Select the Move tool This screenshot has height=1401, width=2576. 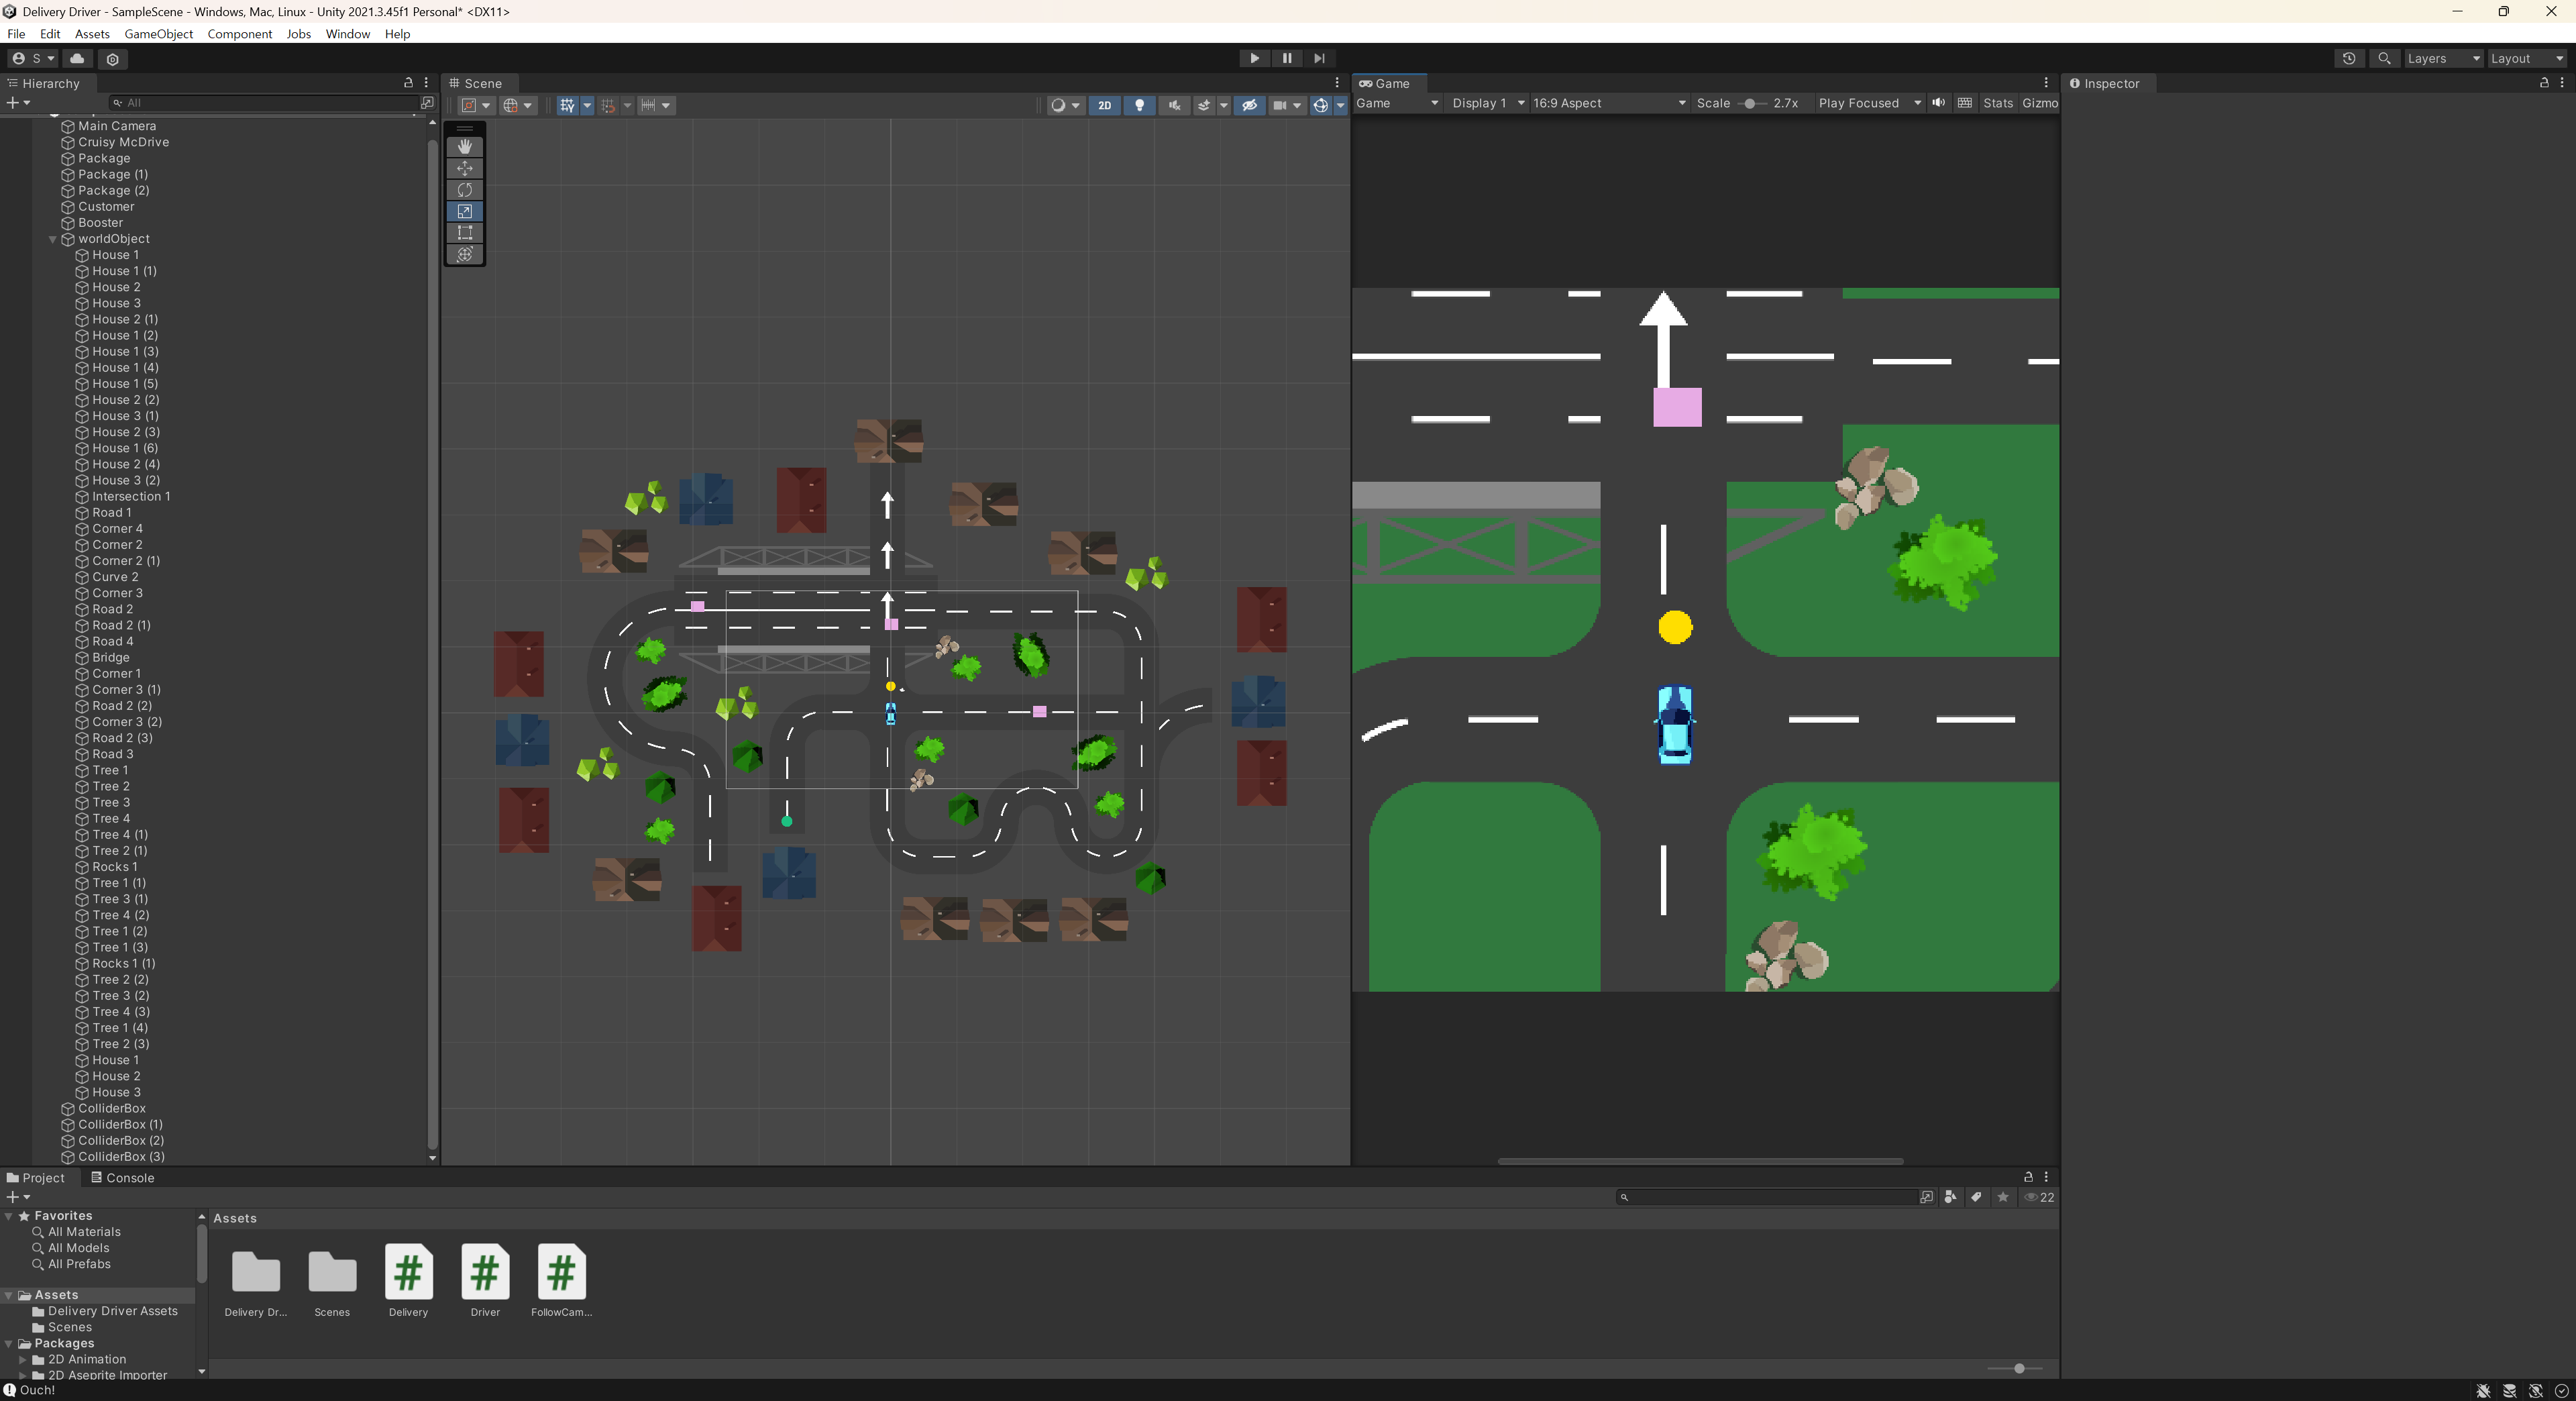464,168
